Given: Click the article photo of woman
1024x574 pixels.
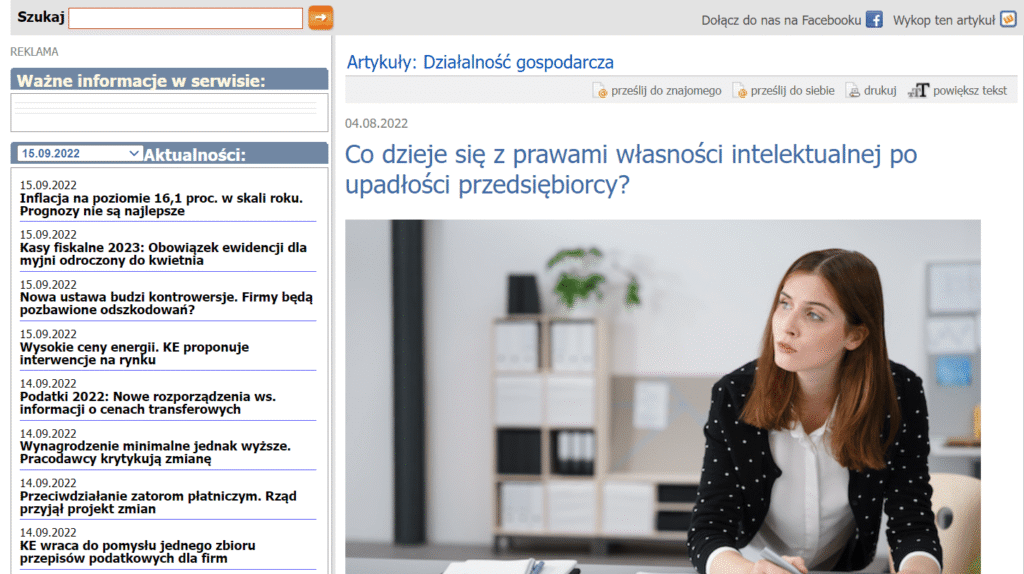Looking at the screenshot, I should click(662, 396).
